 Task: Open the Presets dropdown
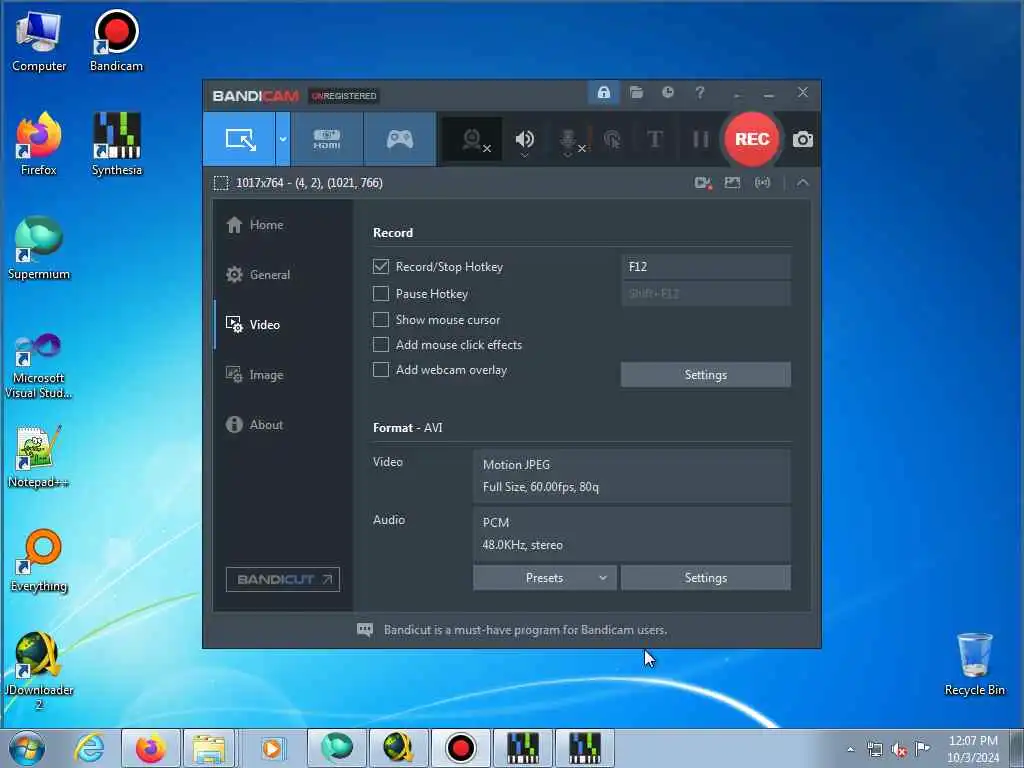(545, 578)
